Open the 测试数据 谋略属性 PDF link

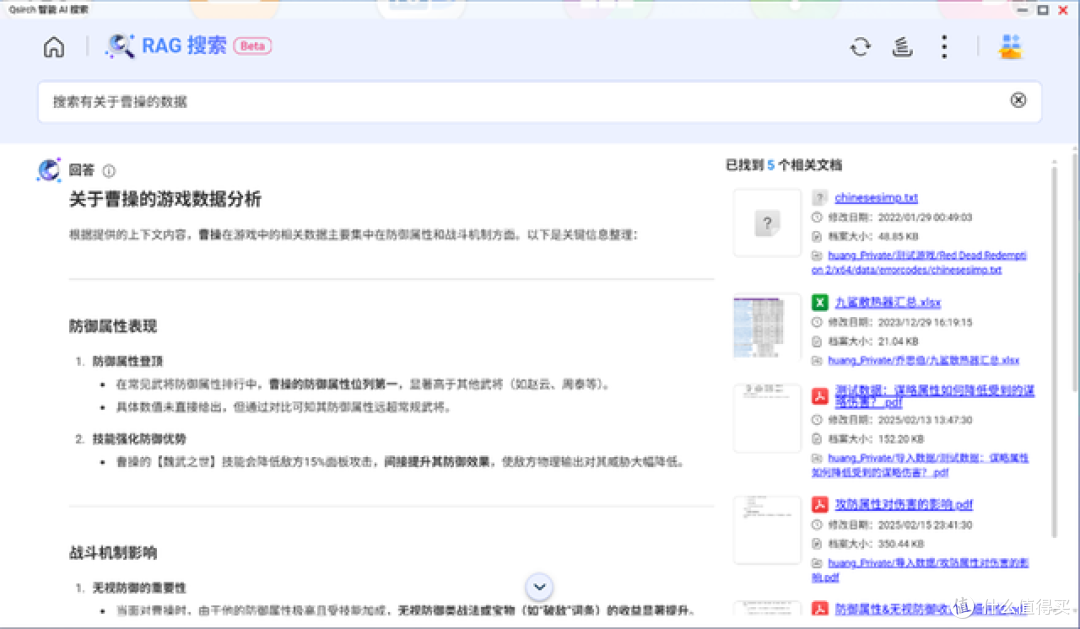click(935, 396)
